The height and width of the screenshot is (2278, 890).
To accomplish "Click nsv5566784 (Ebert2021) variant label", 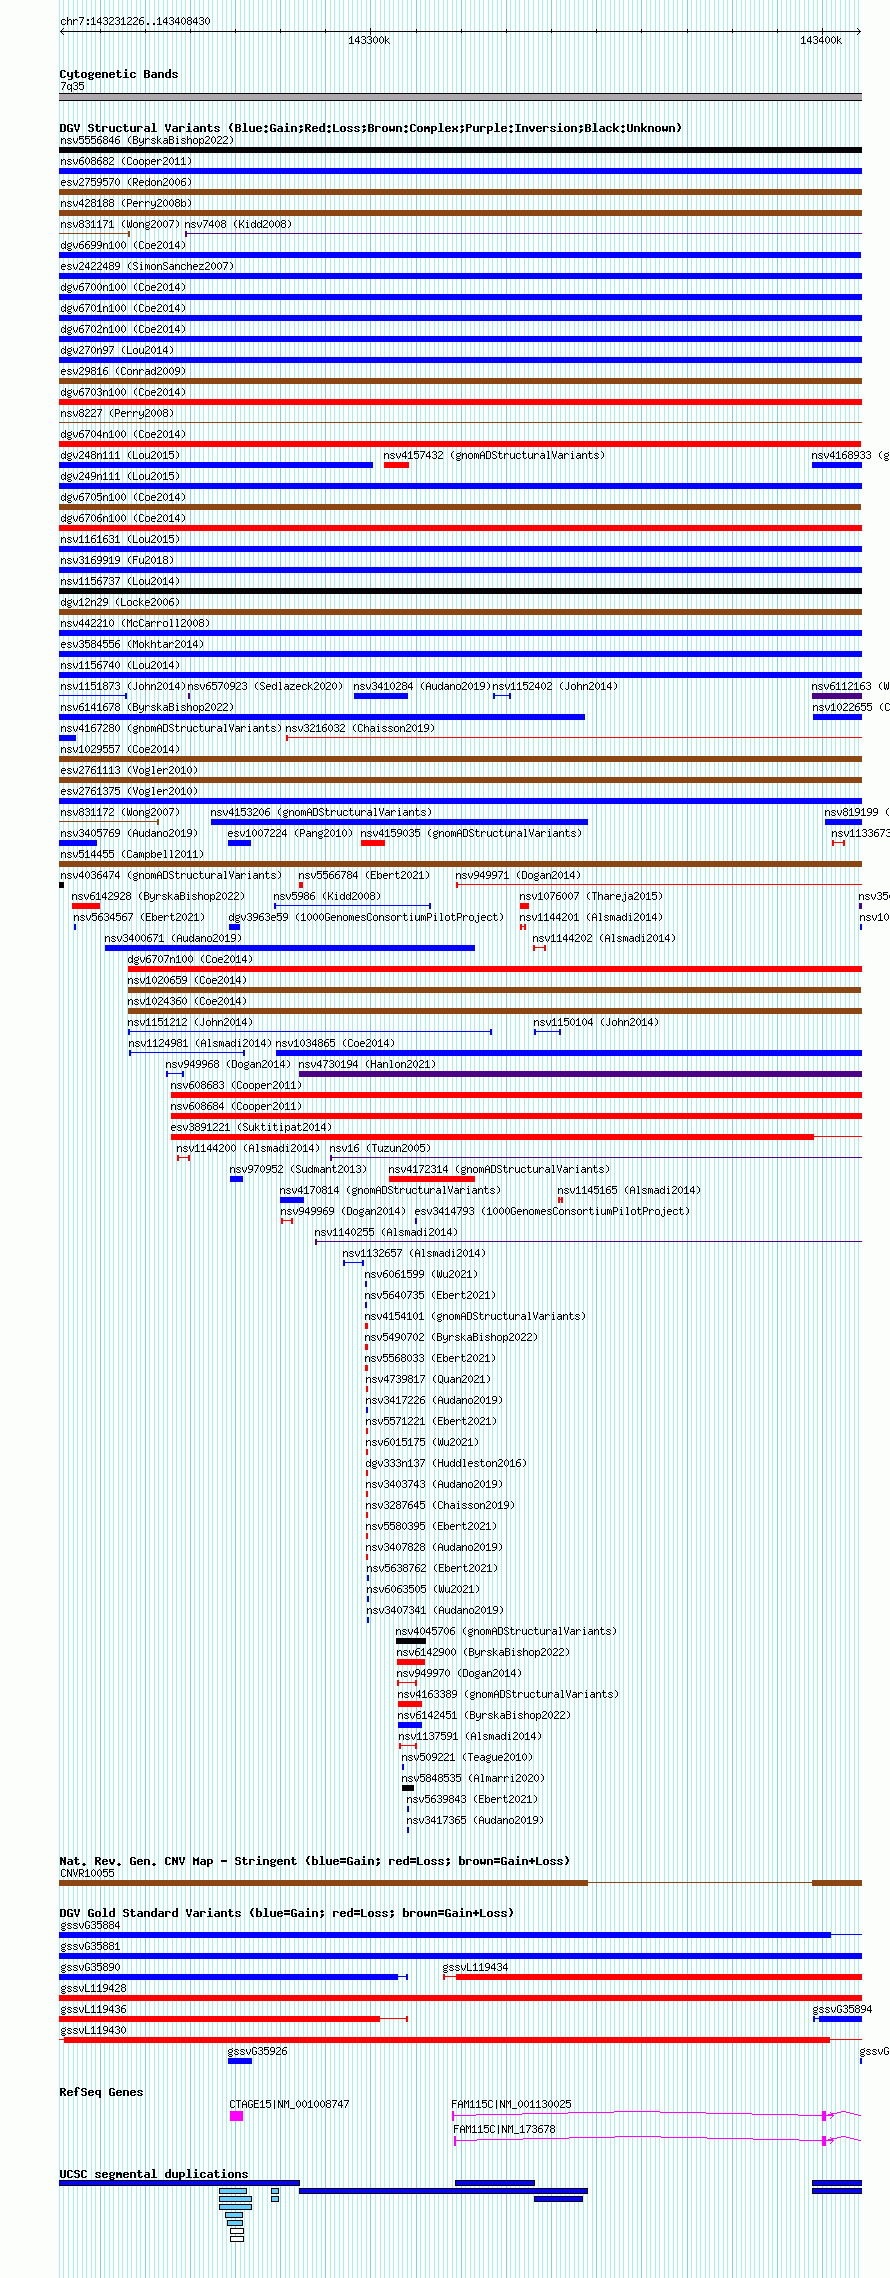I will tap(364, 875).
